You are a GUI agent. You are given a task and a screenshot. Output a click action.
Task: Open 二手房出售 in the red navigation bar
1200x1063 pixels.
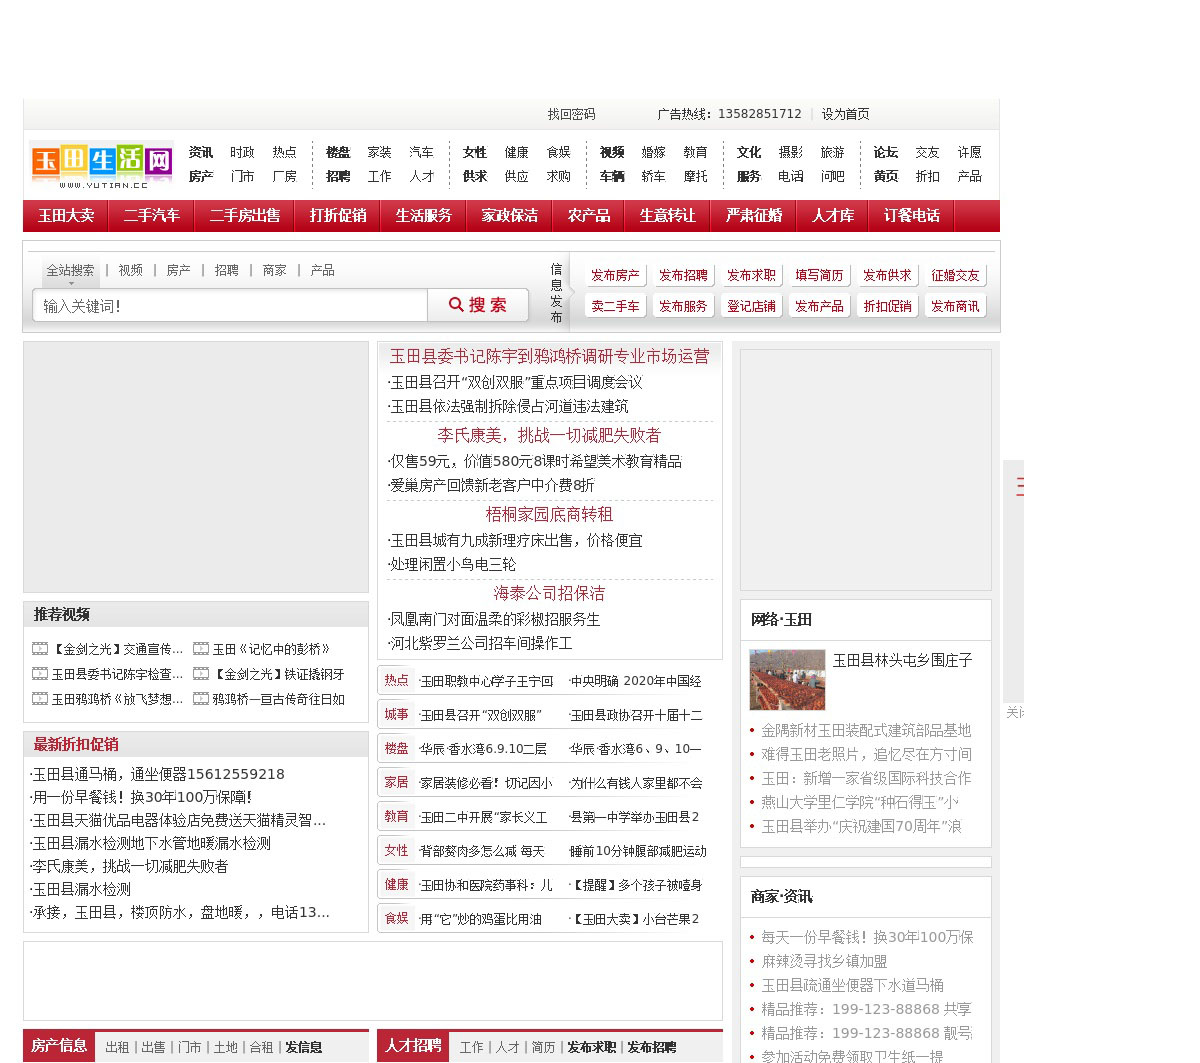245,216
